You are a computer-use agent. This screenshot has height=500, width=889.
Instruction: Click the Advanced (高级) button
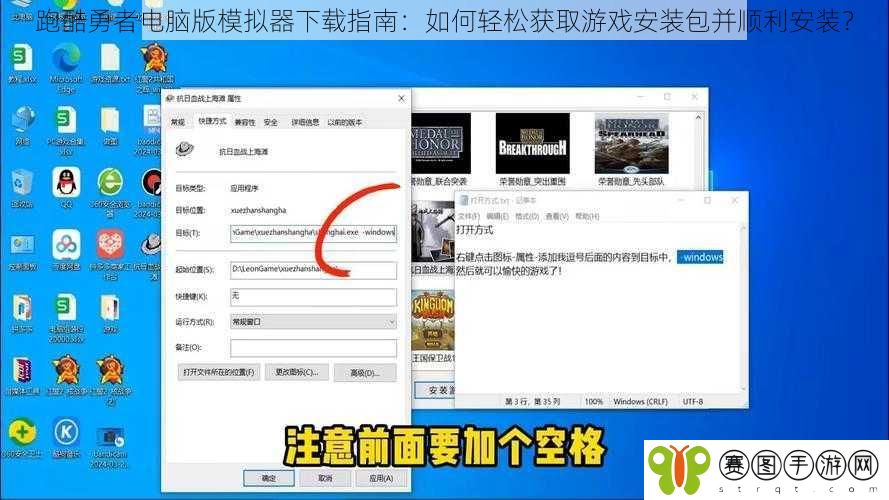[365, 372]
